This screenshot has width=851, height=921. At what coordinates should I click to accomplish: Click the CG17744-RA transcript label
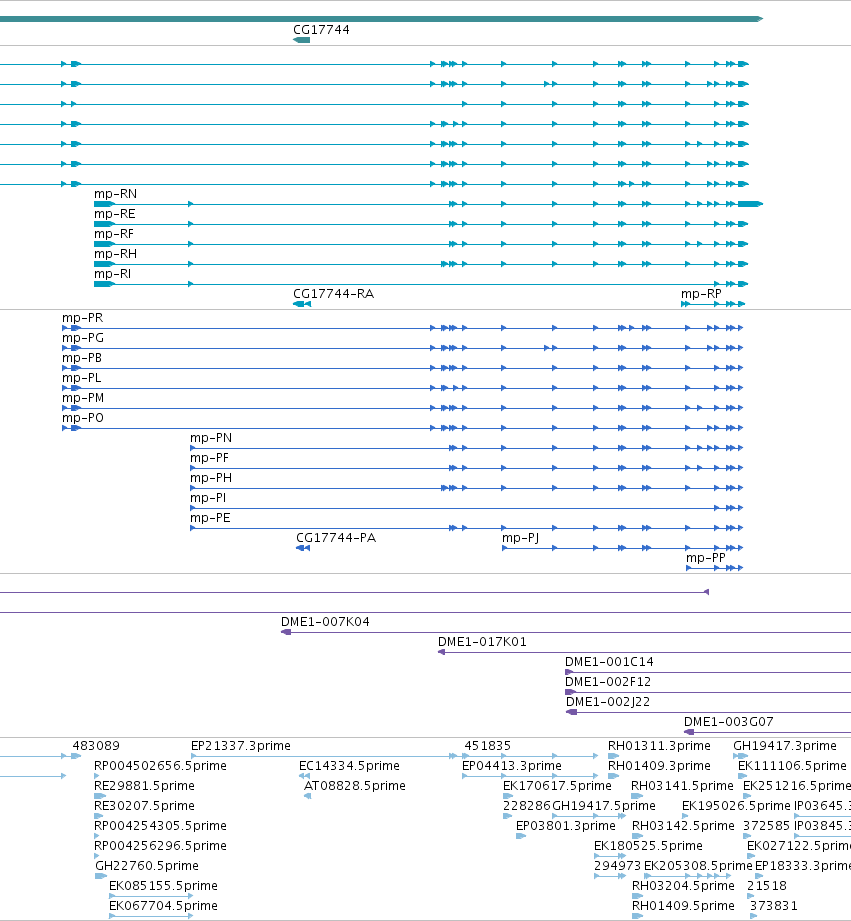click(x=334, y=294)
